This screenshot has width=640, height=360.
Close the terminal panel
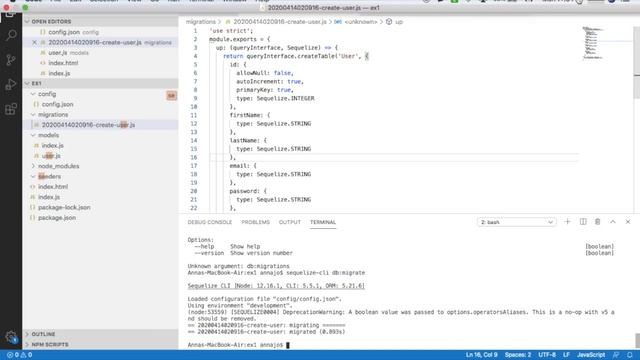click(x=628, y=222)
